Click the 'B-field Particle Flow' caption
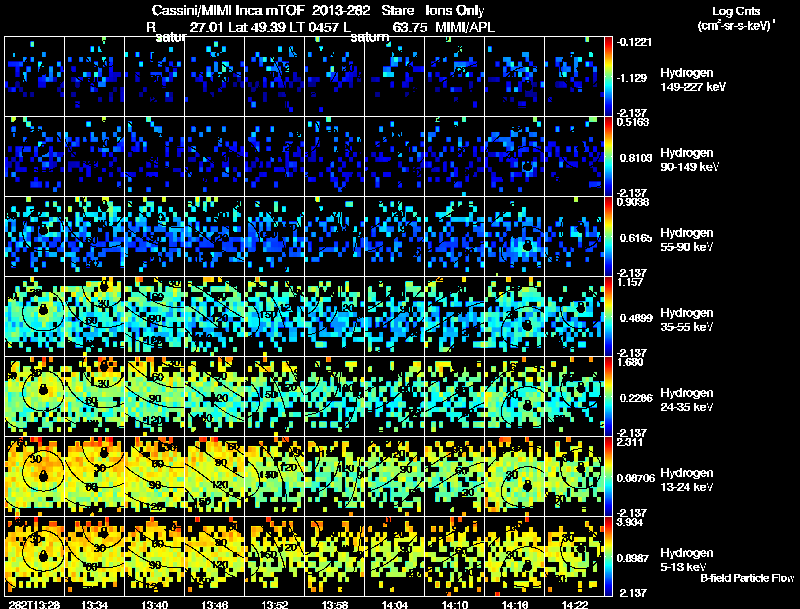The width and height of the screenshot is (800, 609). coord(747,578)
